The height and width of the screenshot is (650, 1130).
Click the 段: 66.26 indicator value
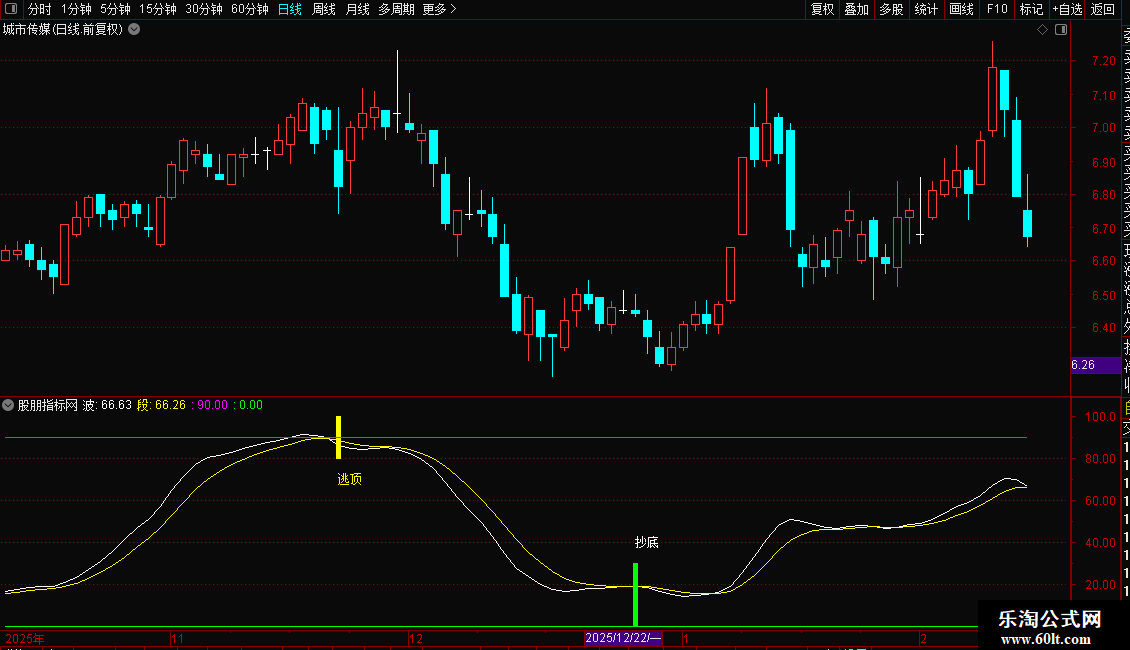click(x=161, y=405)
